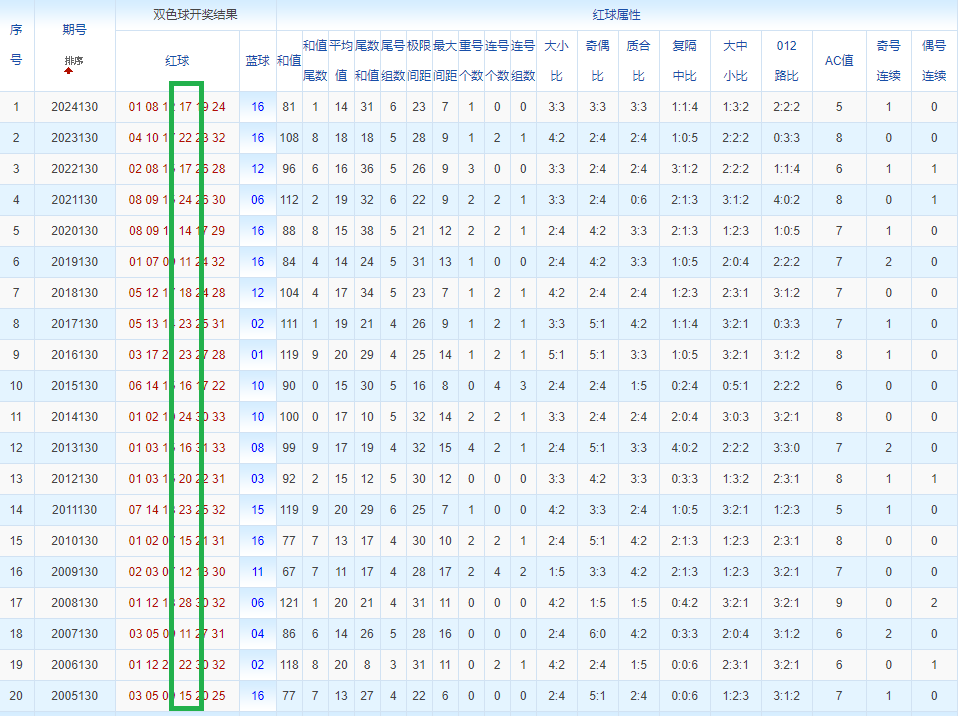
Task: Select period number 2021130
Action: click(x=74, y=200)
